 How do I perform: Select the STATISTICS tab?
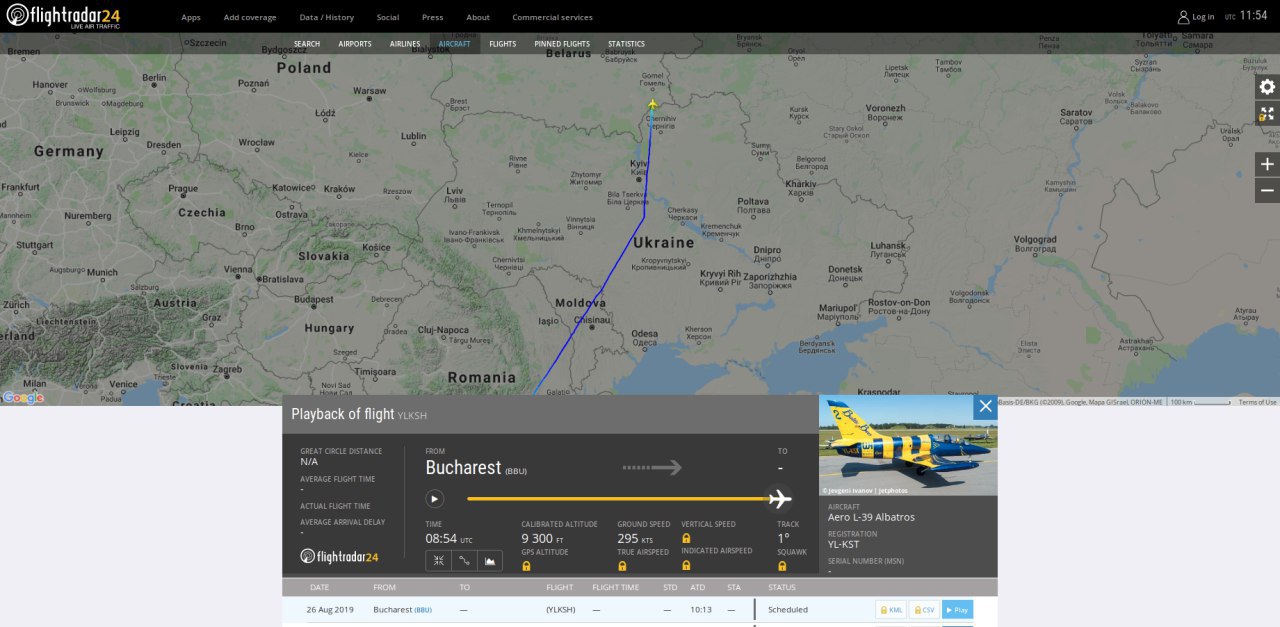(626, 44)
